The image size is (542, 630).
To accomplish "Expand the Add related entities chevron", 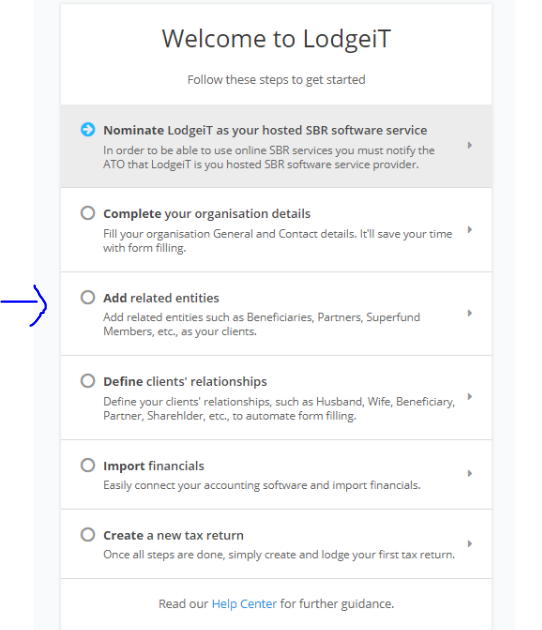I will coord(470,313).
